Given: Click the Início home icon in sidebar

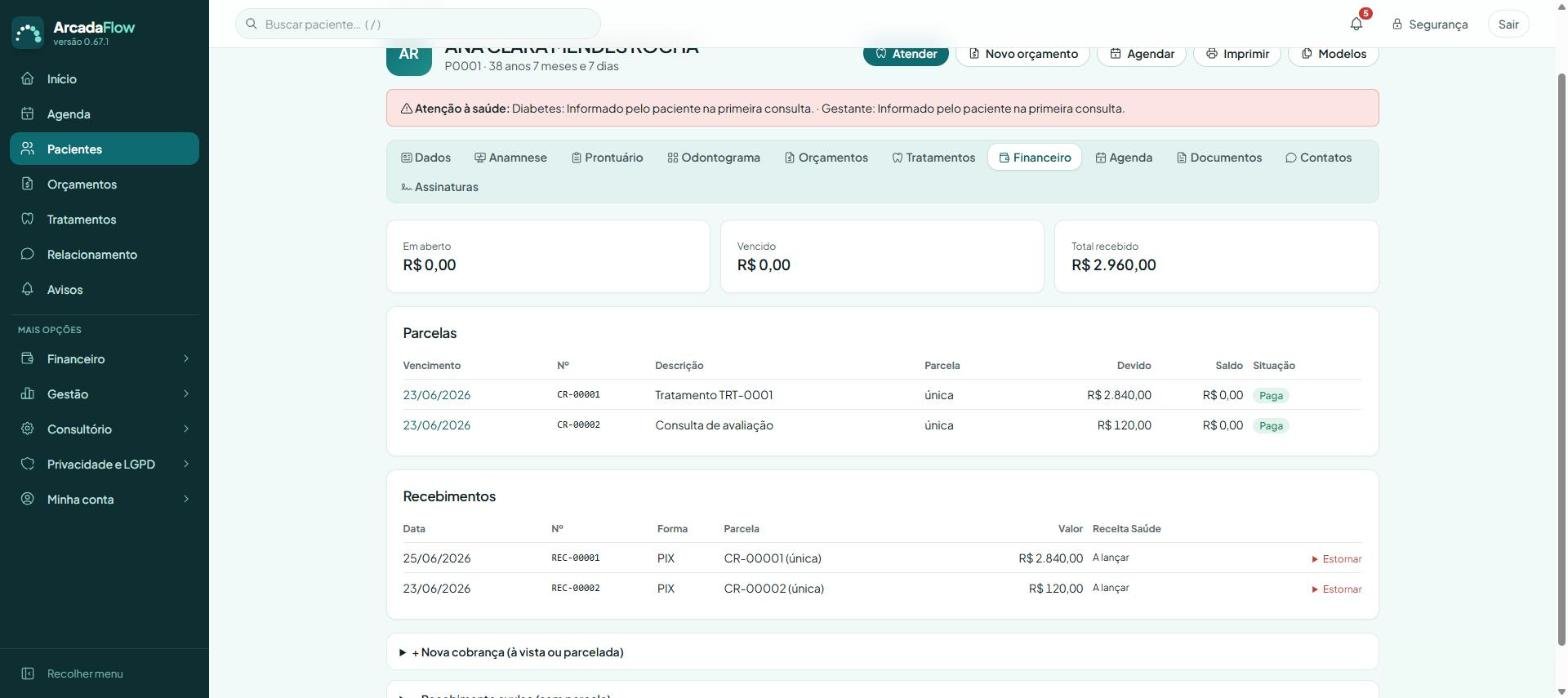Looking at the screenshot, I should pos(28,79).
